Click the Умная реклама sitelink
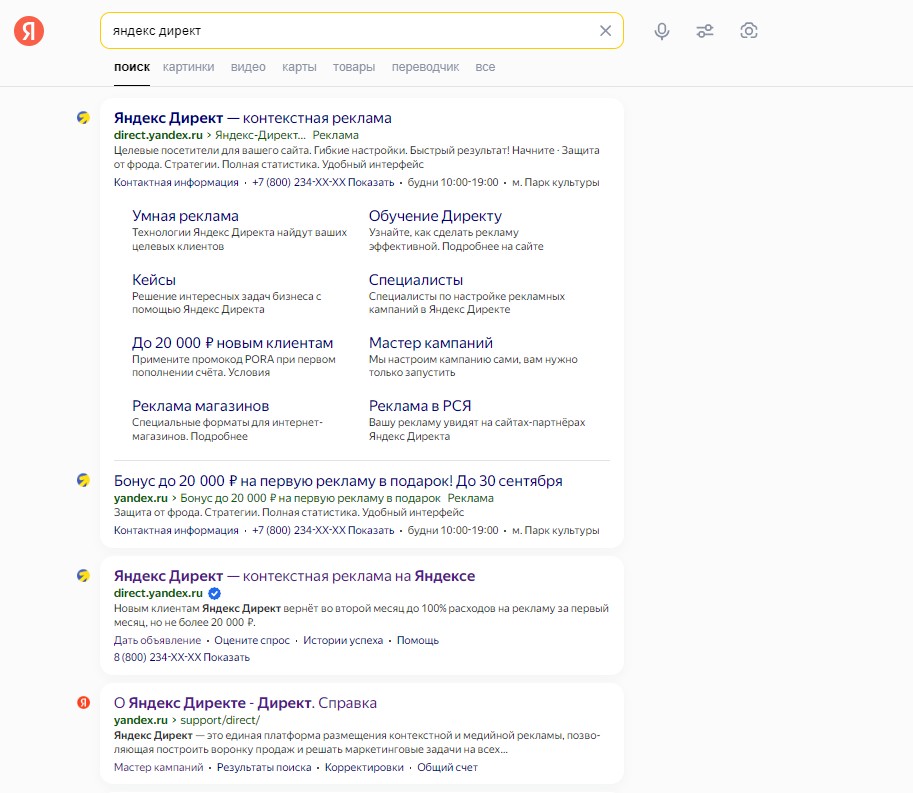Image resolution: width=913 pixels, height=793 pixels. [x=185, y=216]
